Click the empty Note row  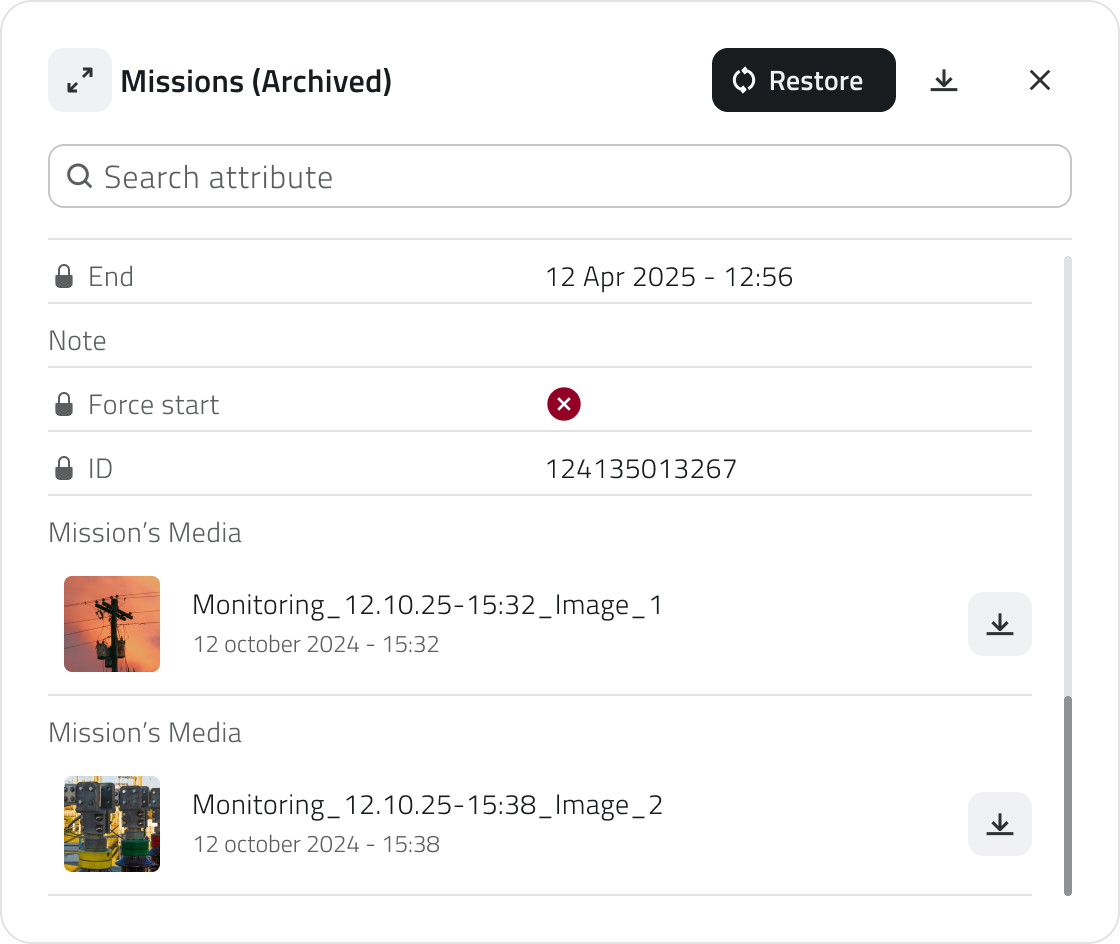click(x=540, y=341)
